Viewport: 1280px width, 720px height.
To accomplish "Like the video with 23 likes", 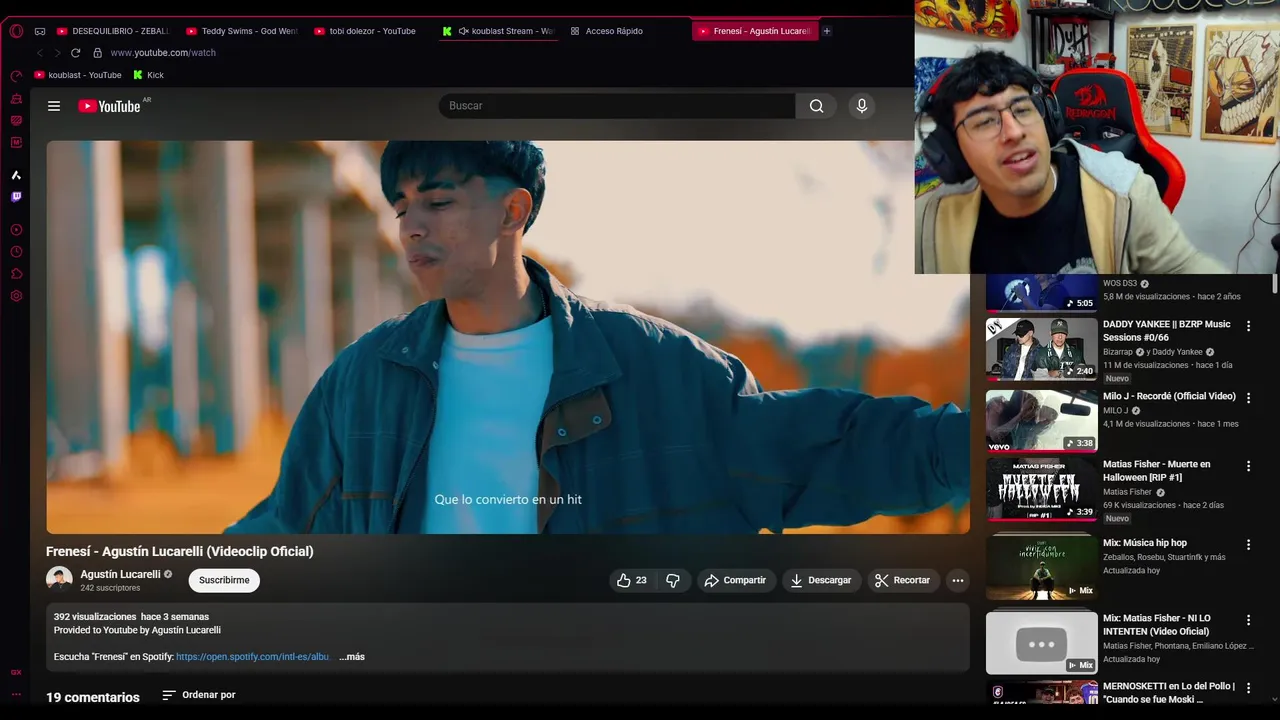I will [632, 580].
